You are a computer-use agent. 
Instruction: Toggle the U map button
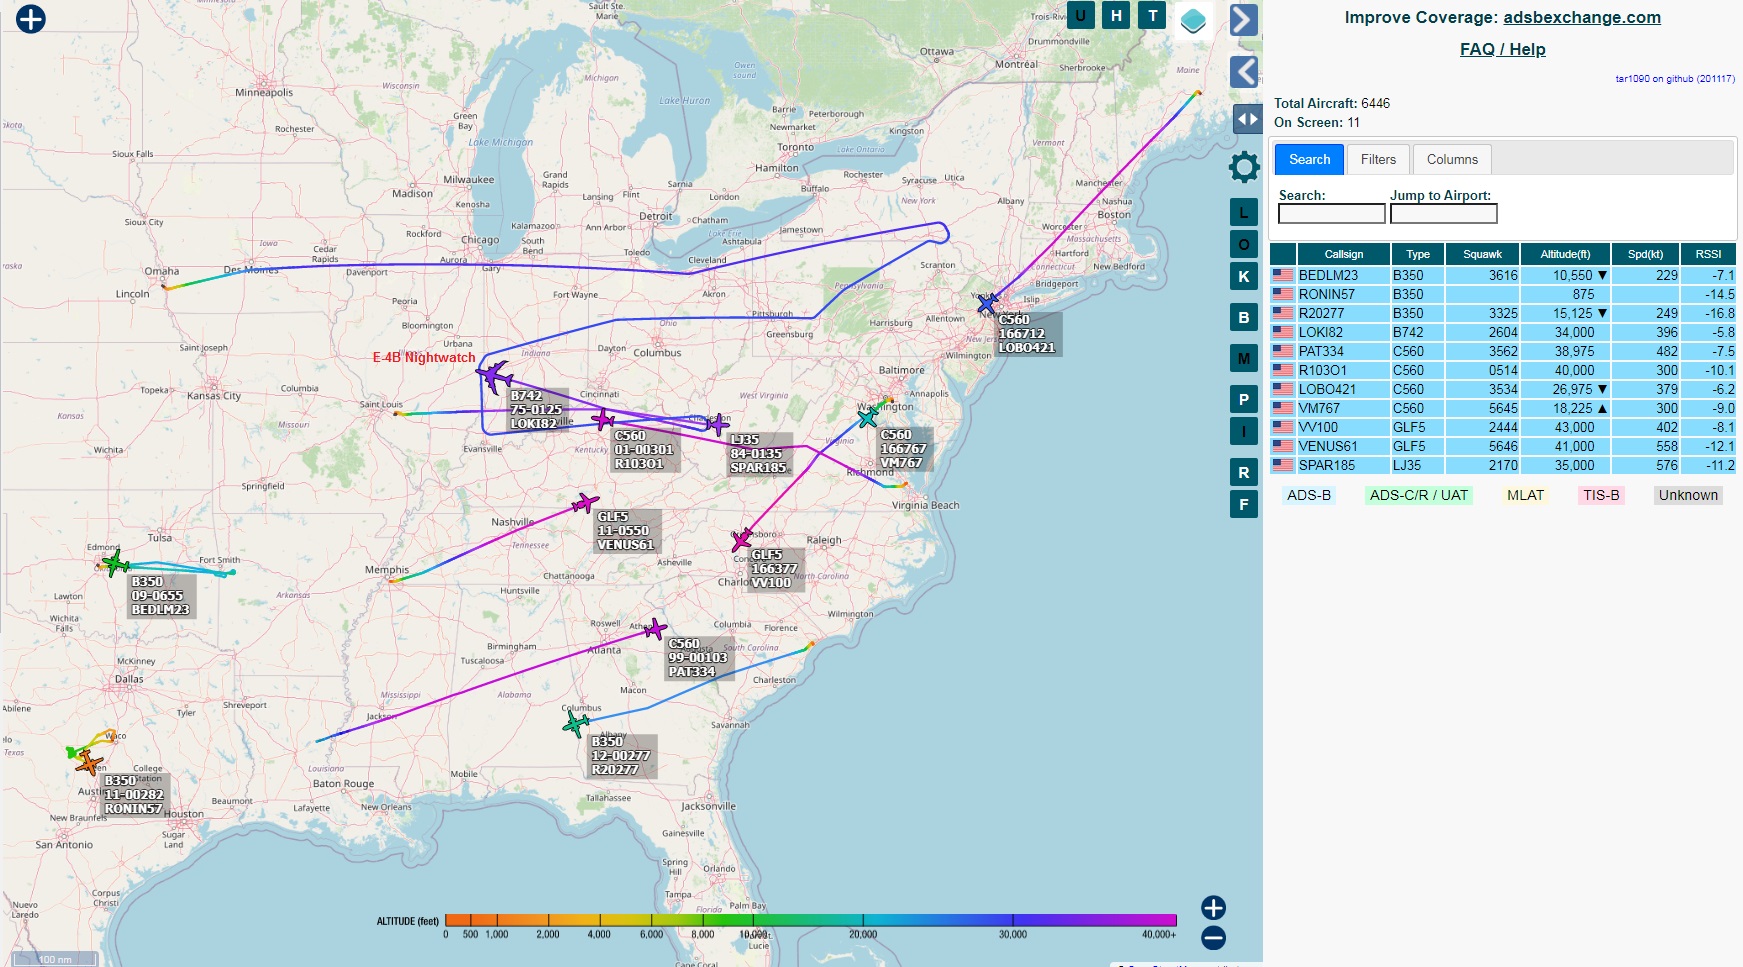pyautogui.click(x=1080, y=15)
